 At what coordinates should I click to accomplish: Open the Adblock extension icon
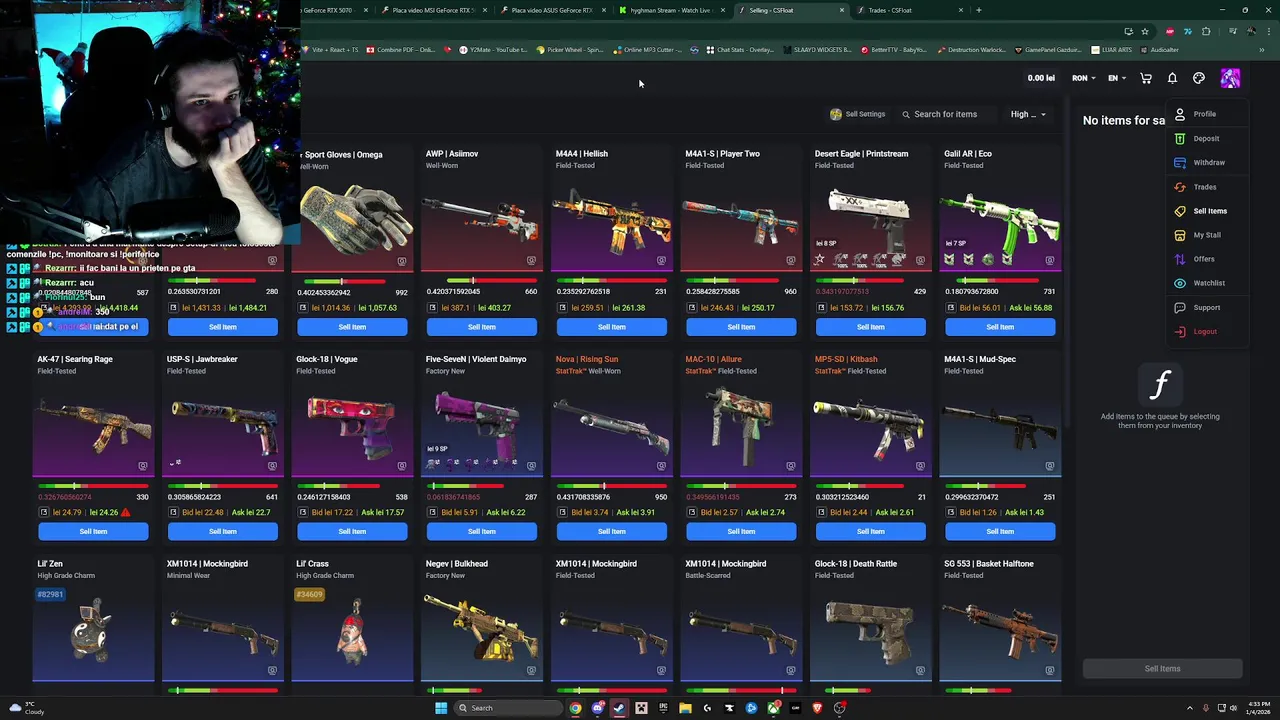click(x=1169, y=31)
